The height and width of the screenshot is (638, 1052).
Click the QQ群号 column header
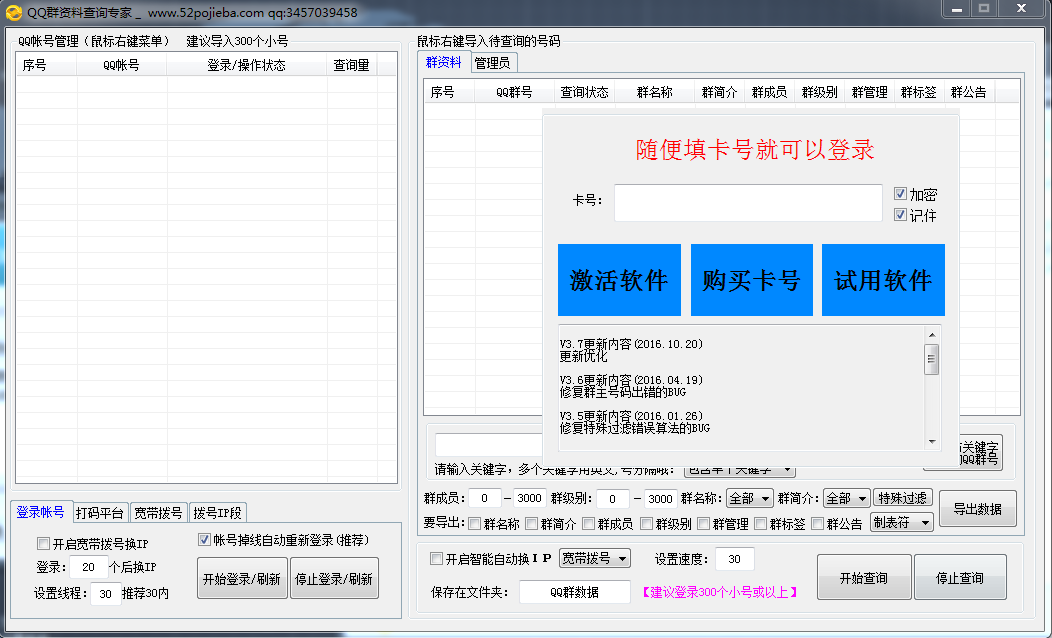[x=515, y=93]
